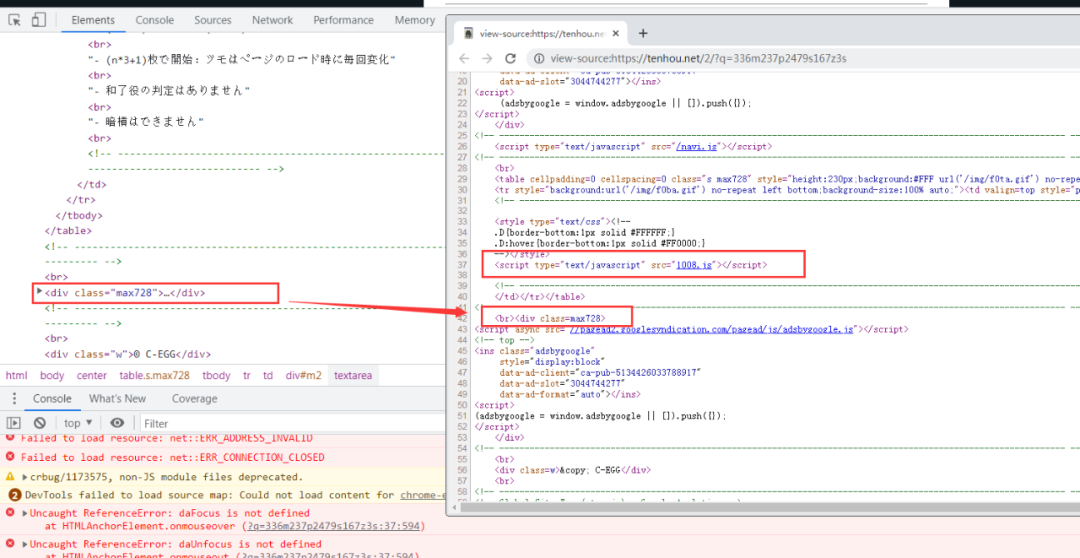
Task: Open a new browser tab with plus
Action: 643,33
